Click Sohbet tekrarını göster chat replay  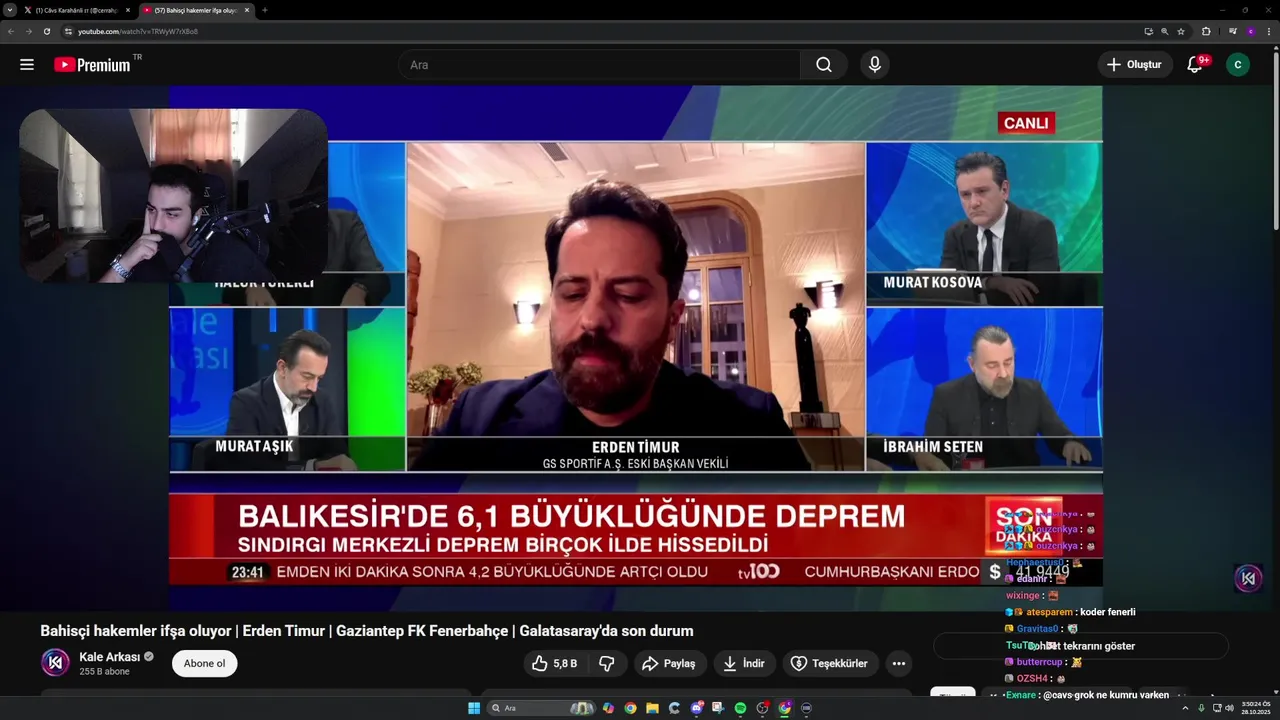pyautogui.click(x=1080, y=646)
